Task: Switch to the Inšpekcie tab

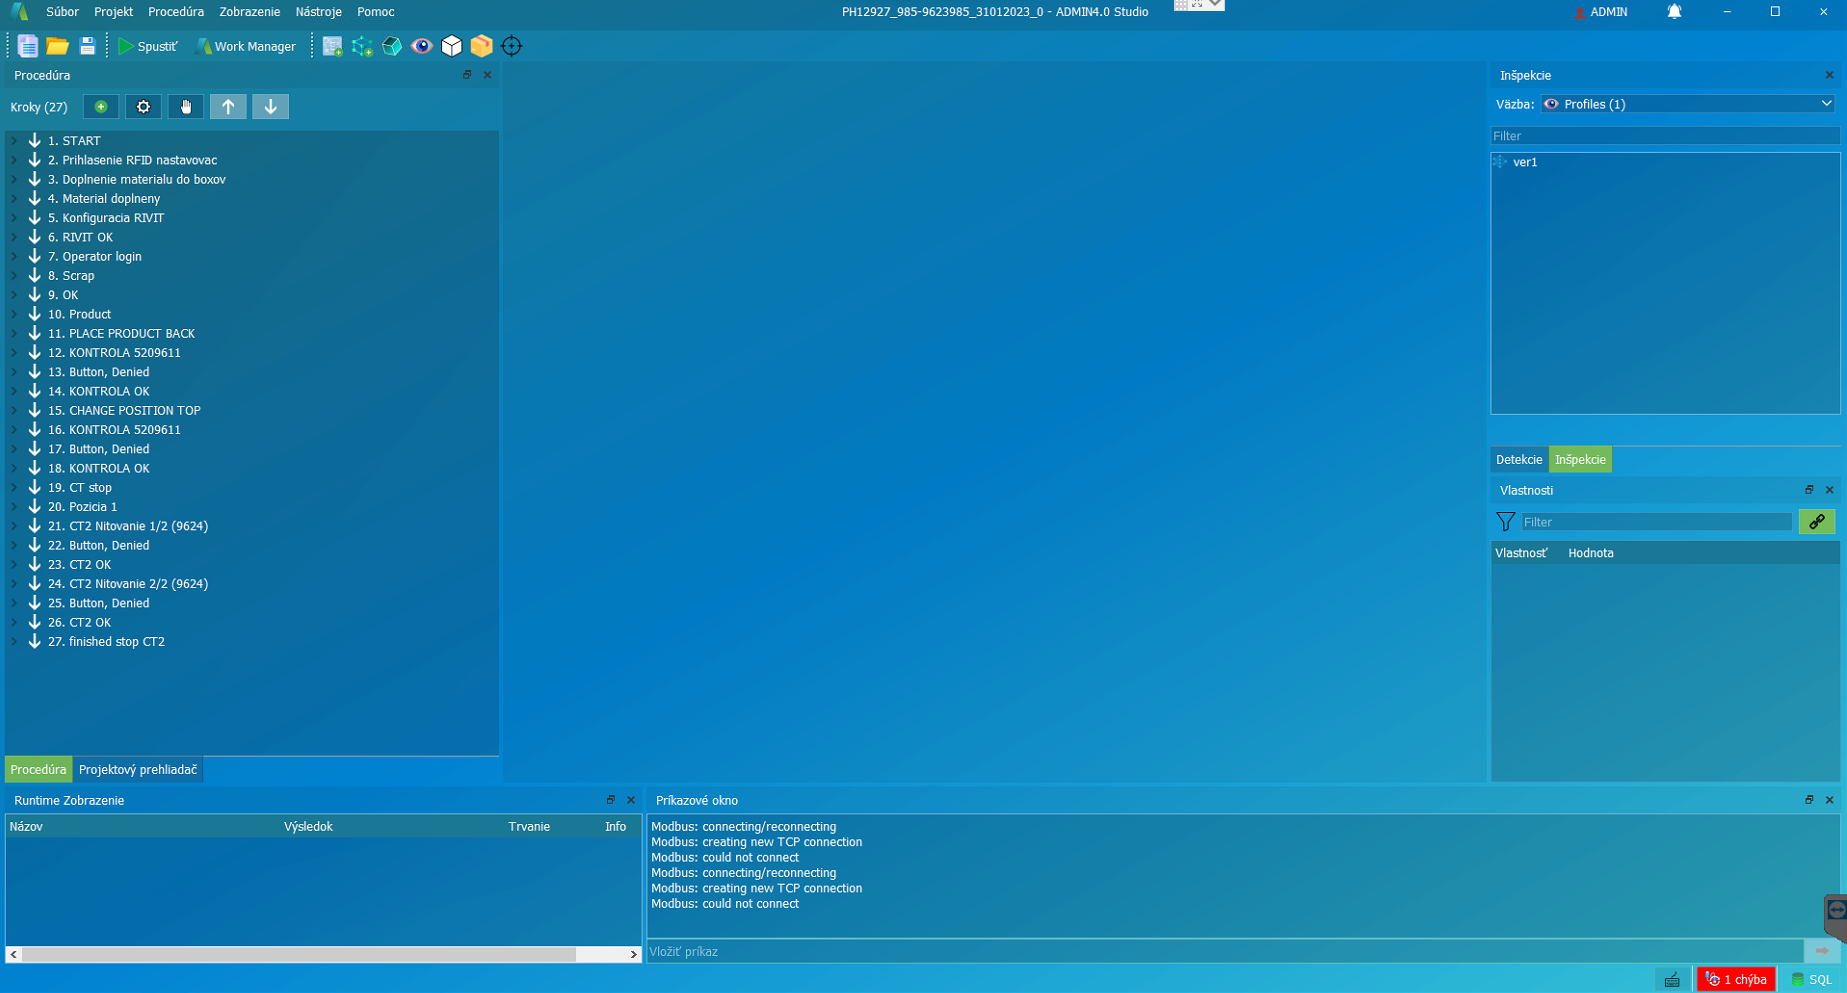Action: click(1580, 460)
